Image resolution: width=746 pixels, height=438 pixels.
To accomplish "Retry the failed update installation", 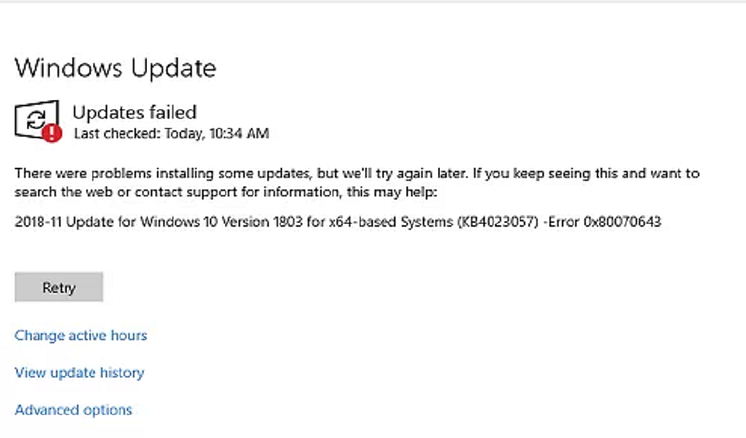I will (x=59, y=287).
